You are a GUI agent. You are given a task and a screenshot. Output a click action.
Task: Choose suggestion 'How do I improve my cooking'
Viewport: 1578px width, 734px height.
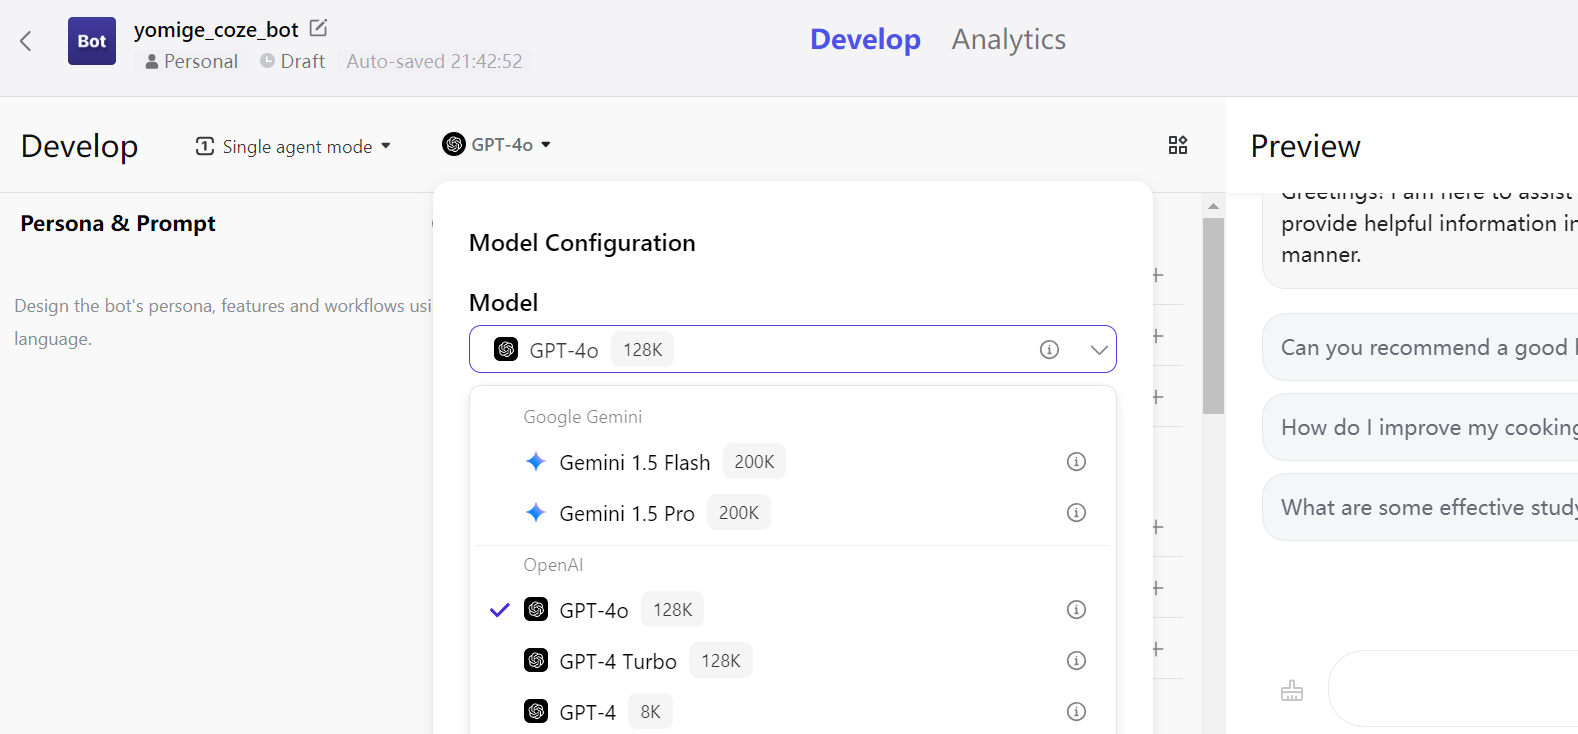pos(1420,427)
